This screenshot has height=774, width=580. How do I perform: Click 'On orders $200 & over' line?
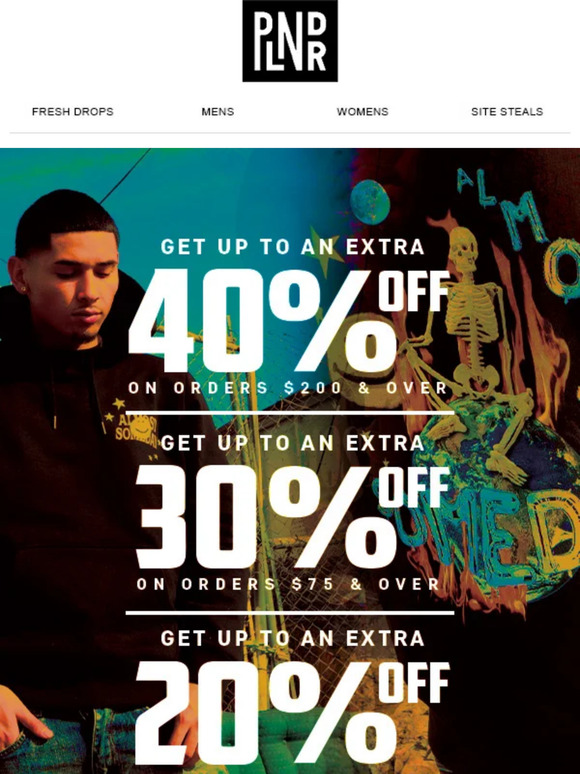[288, 388]
